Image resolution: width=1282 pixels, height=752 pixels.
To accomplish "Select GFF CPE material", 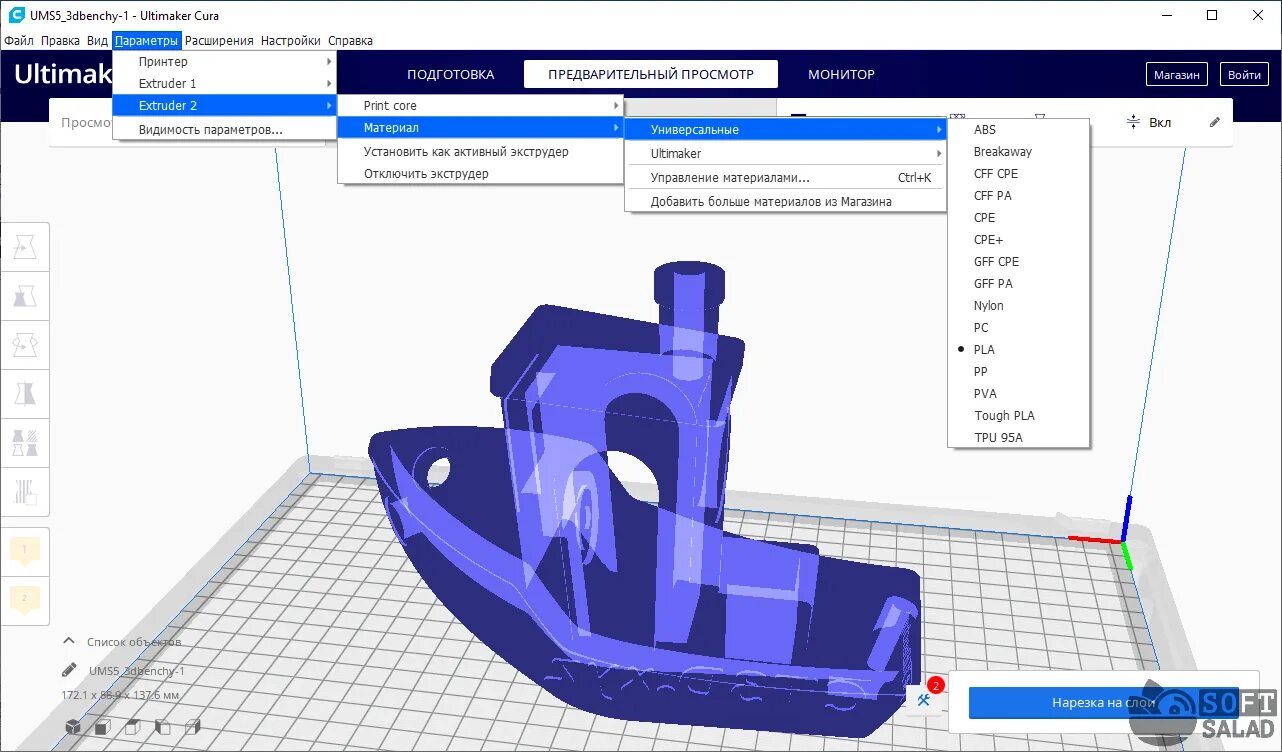I will click(x=1018, y=262).
